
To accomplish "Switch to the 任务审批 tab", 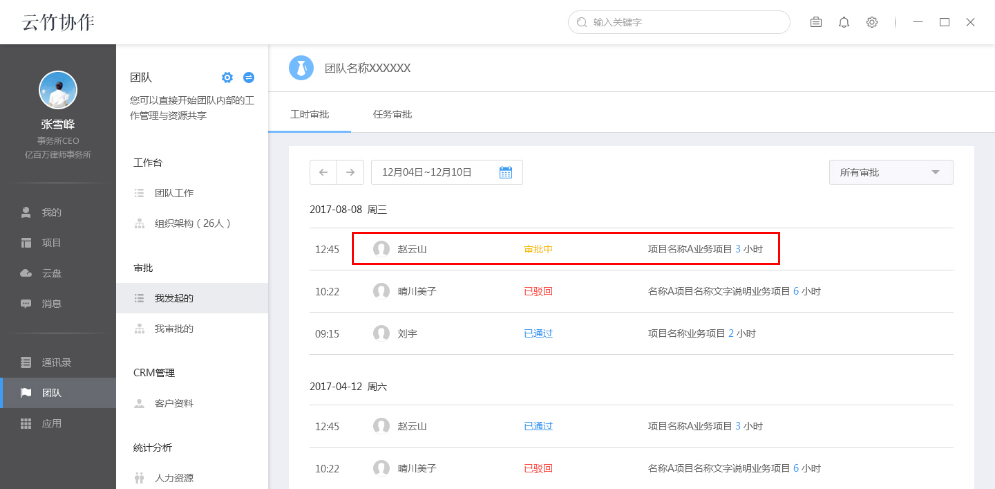I will (x=392, y=114).
